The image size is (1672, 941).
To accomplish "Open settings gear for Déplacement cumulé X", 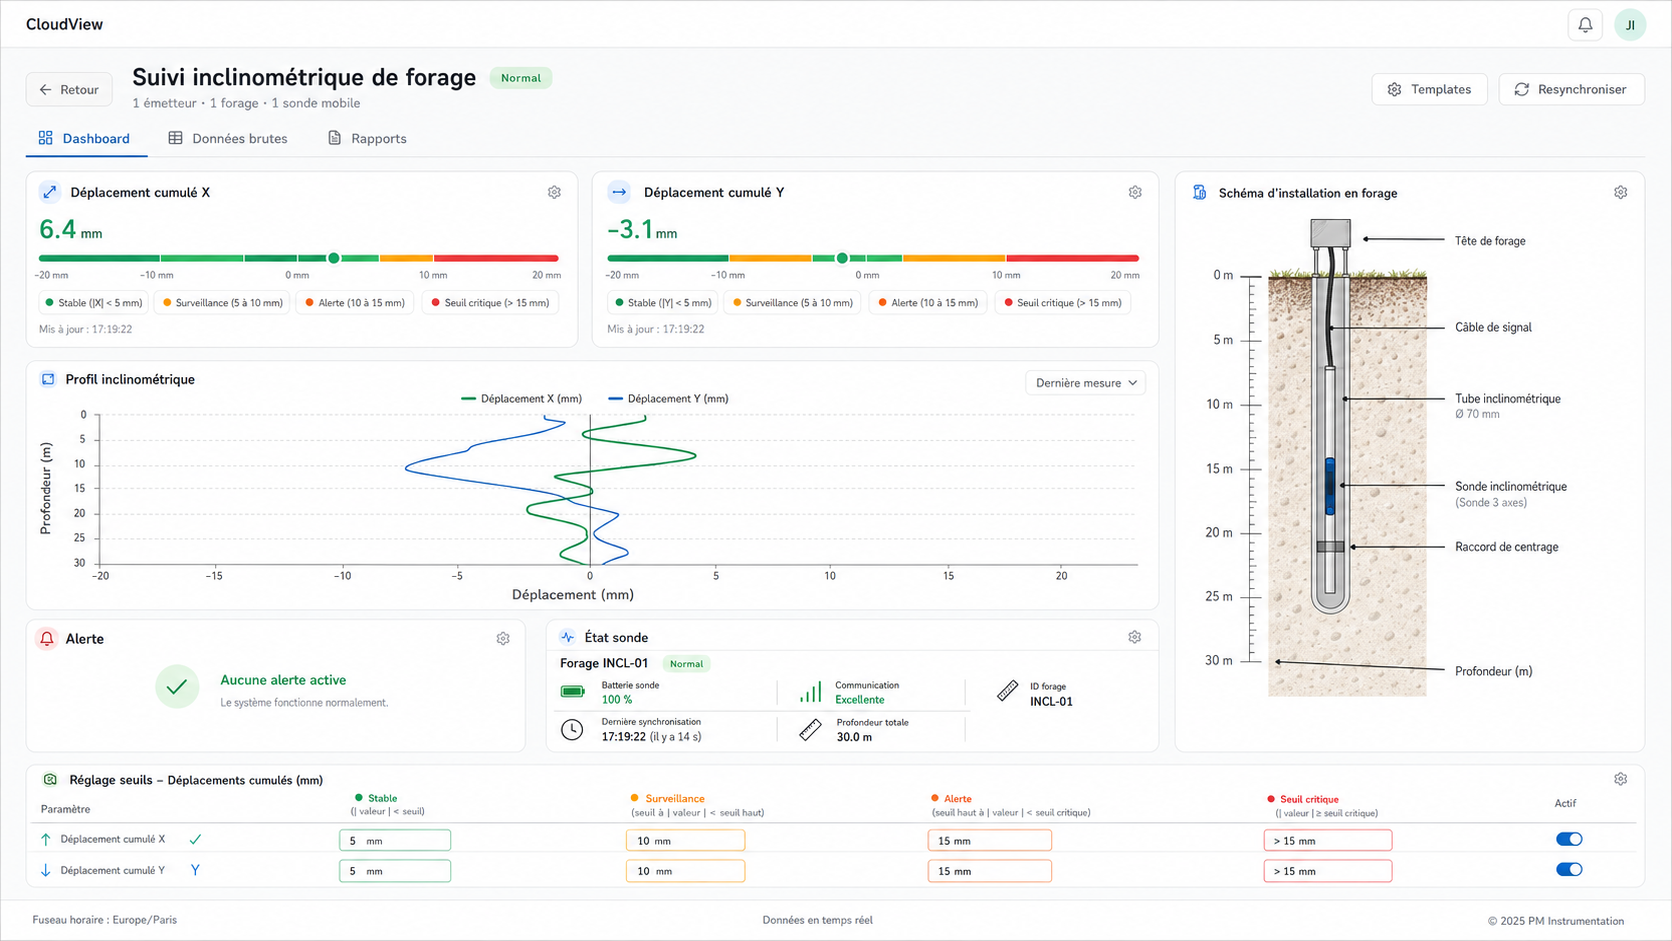I will (554, 192).
